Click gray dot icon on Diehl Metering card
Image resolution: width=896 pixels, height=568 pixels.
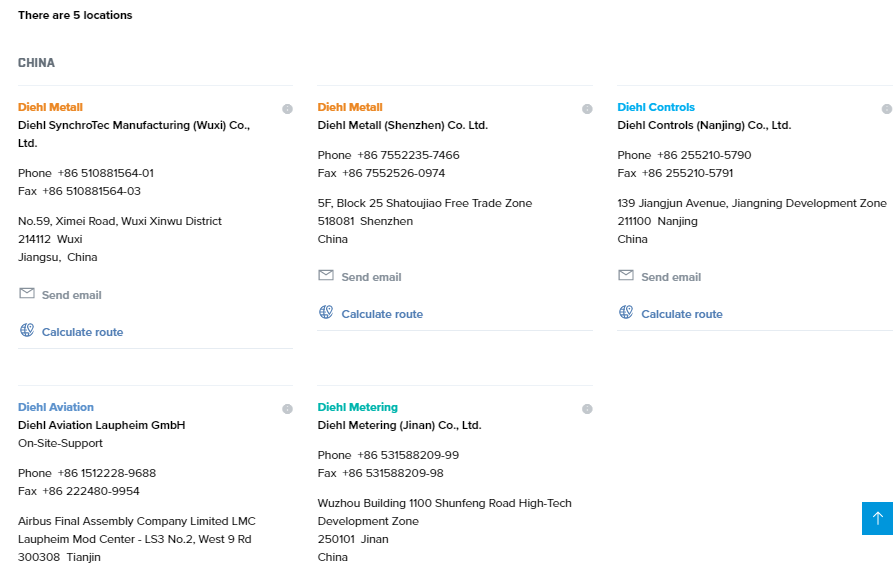587,409
